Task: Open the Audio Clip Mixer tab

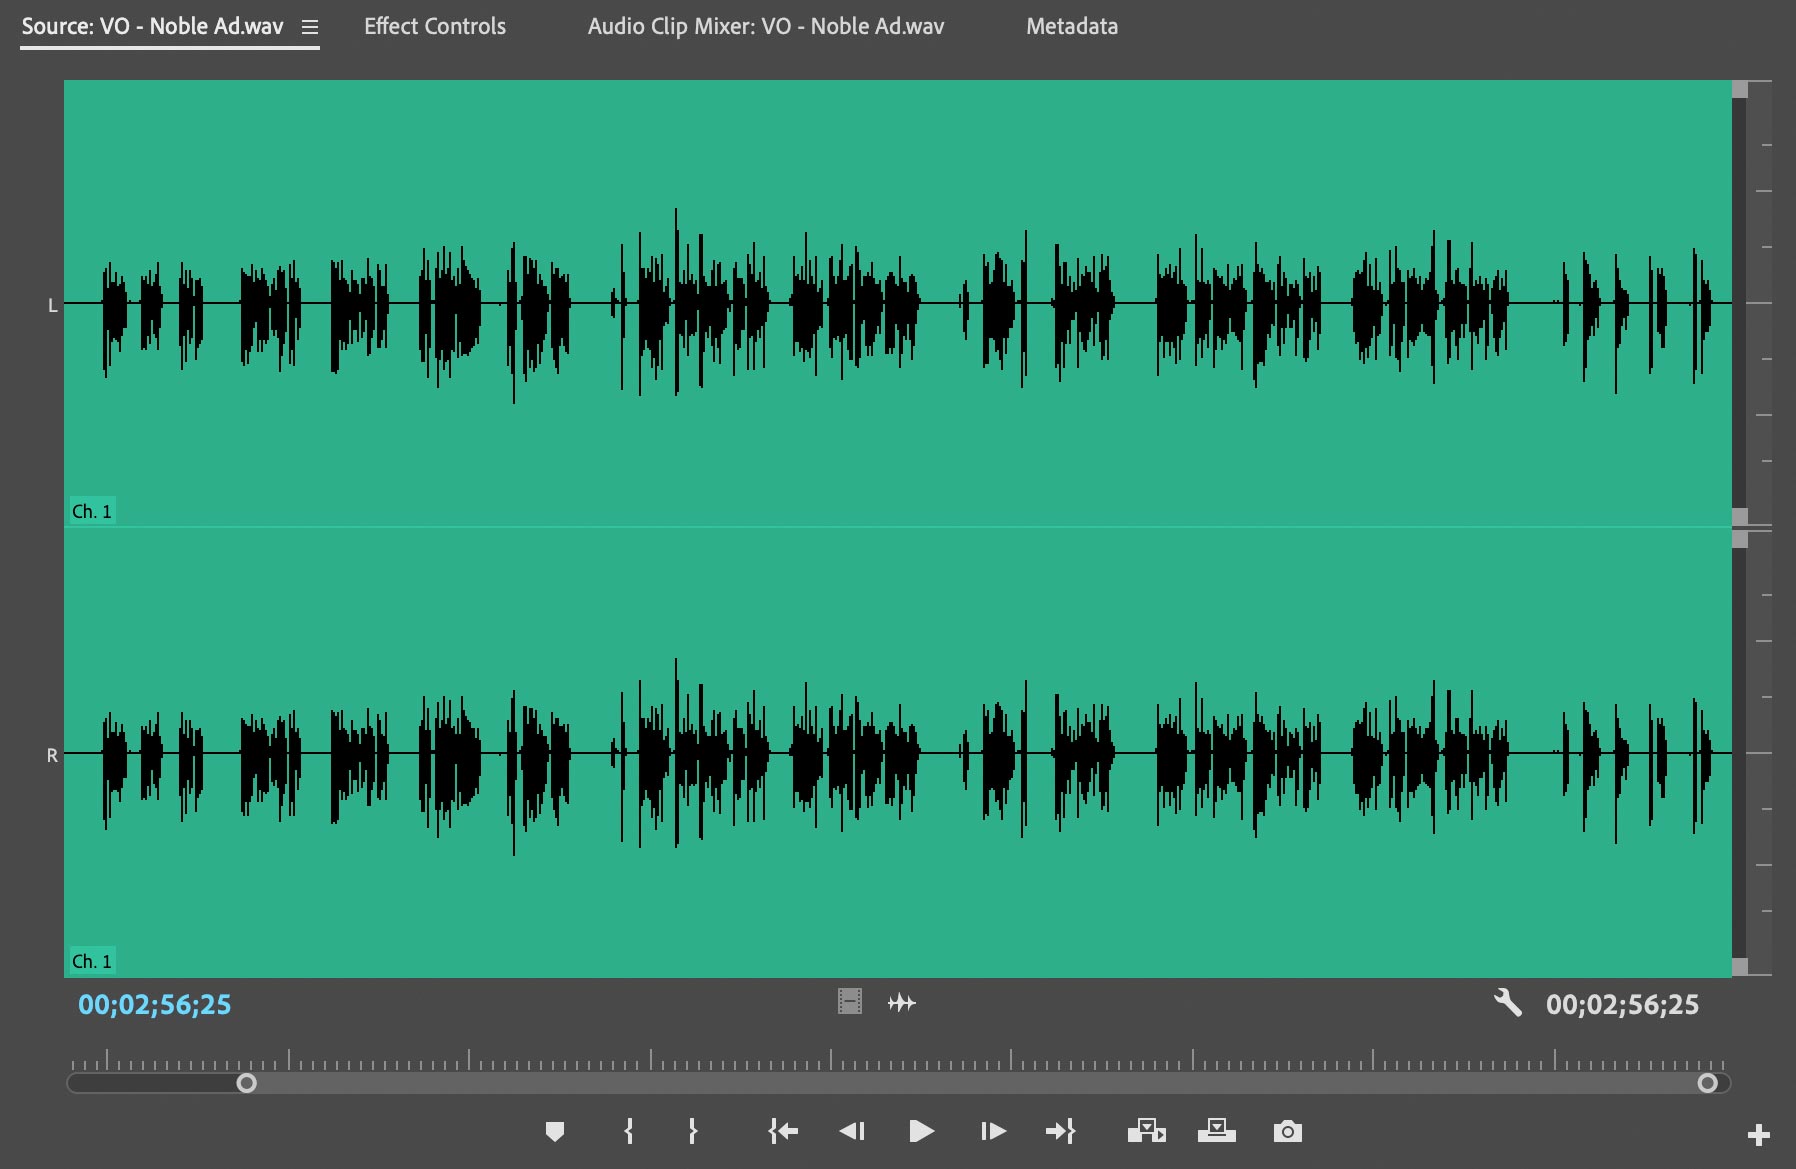Action: coord(765,26)
